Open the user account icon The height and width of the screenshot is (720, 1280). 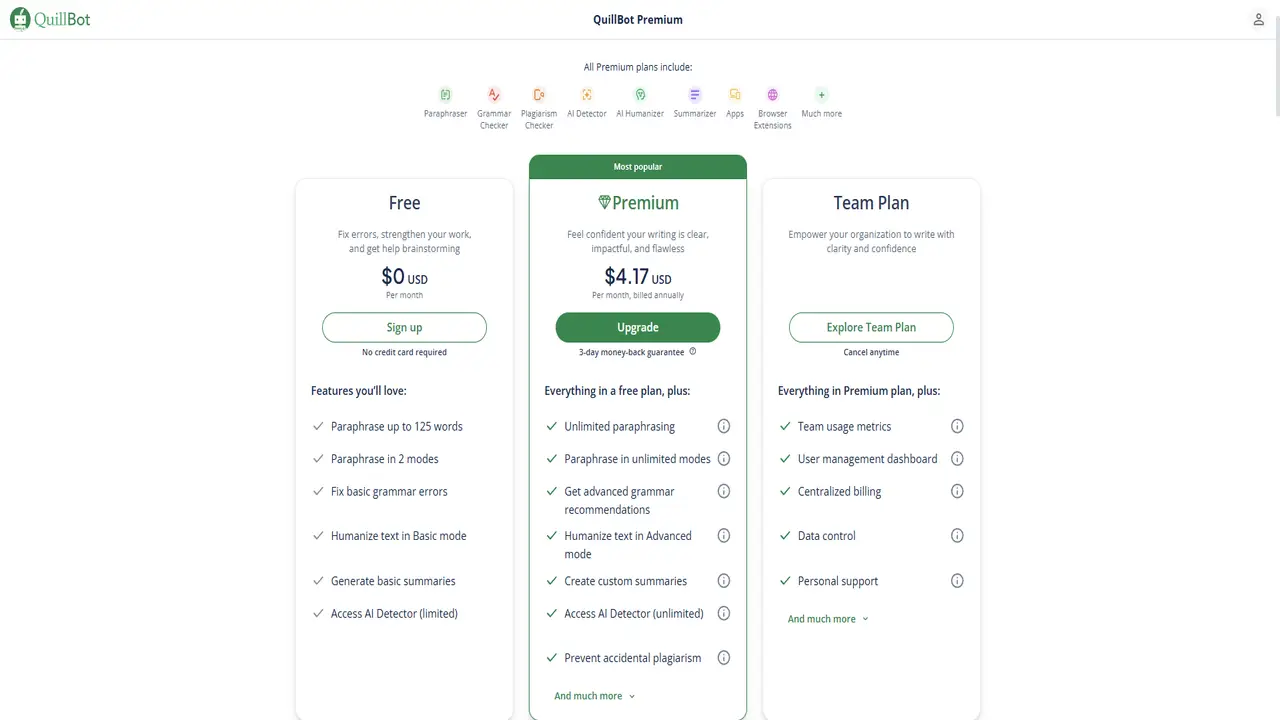pyautogui.click(x=1258, y=19)
